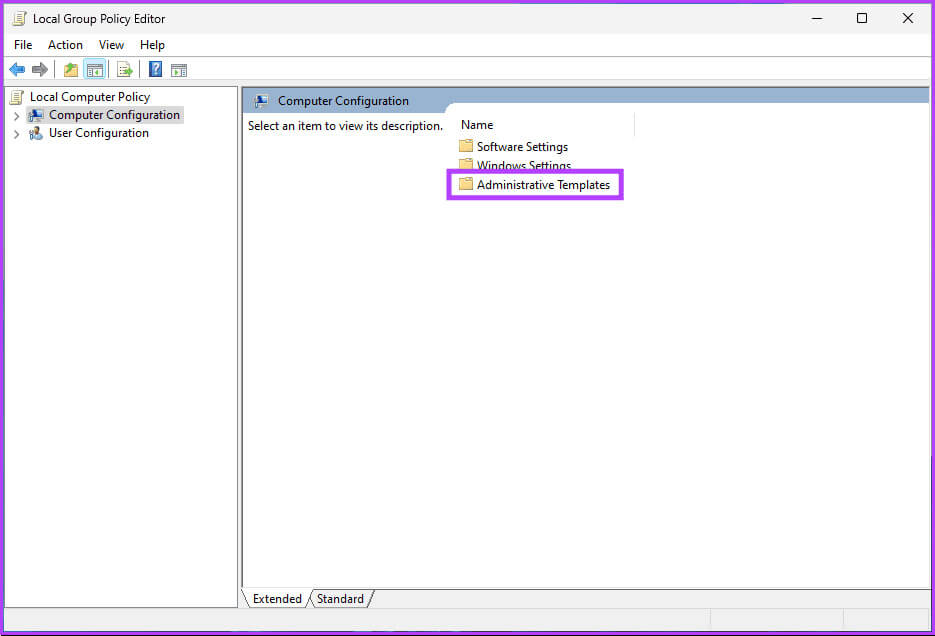Expand the User Configuration tree node
The image size is (935, 636).
point(17,134)
